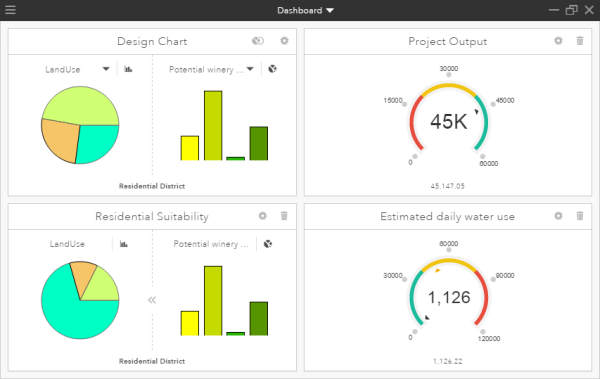Click the 1,126.22 value label

[x=448, y=361]
